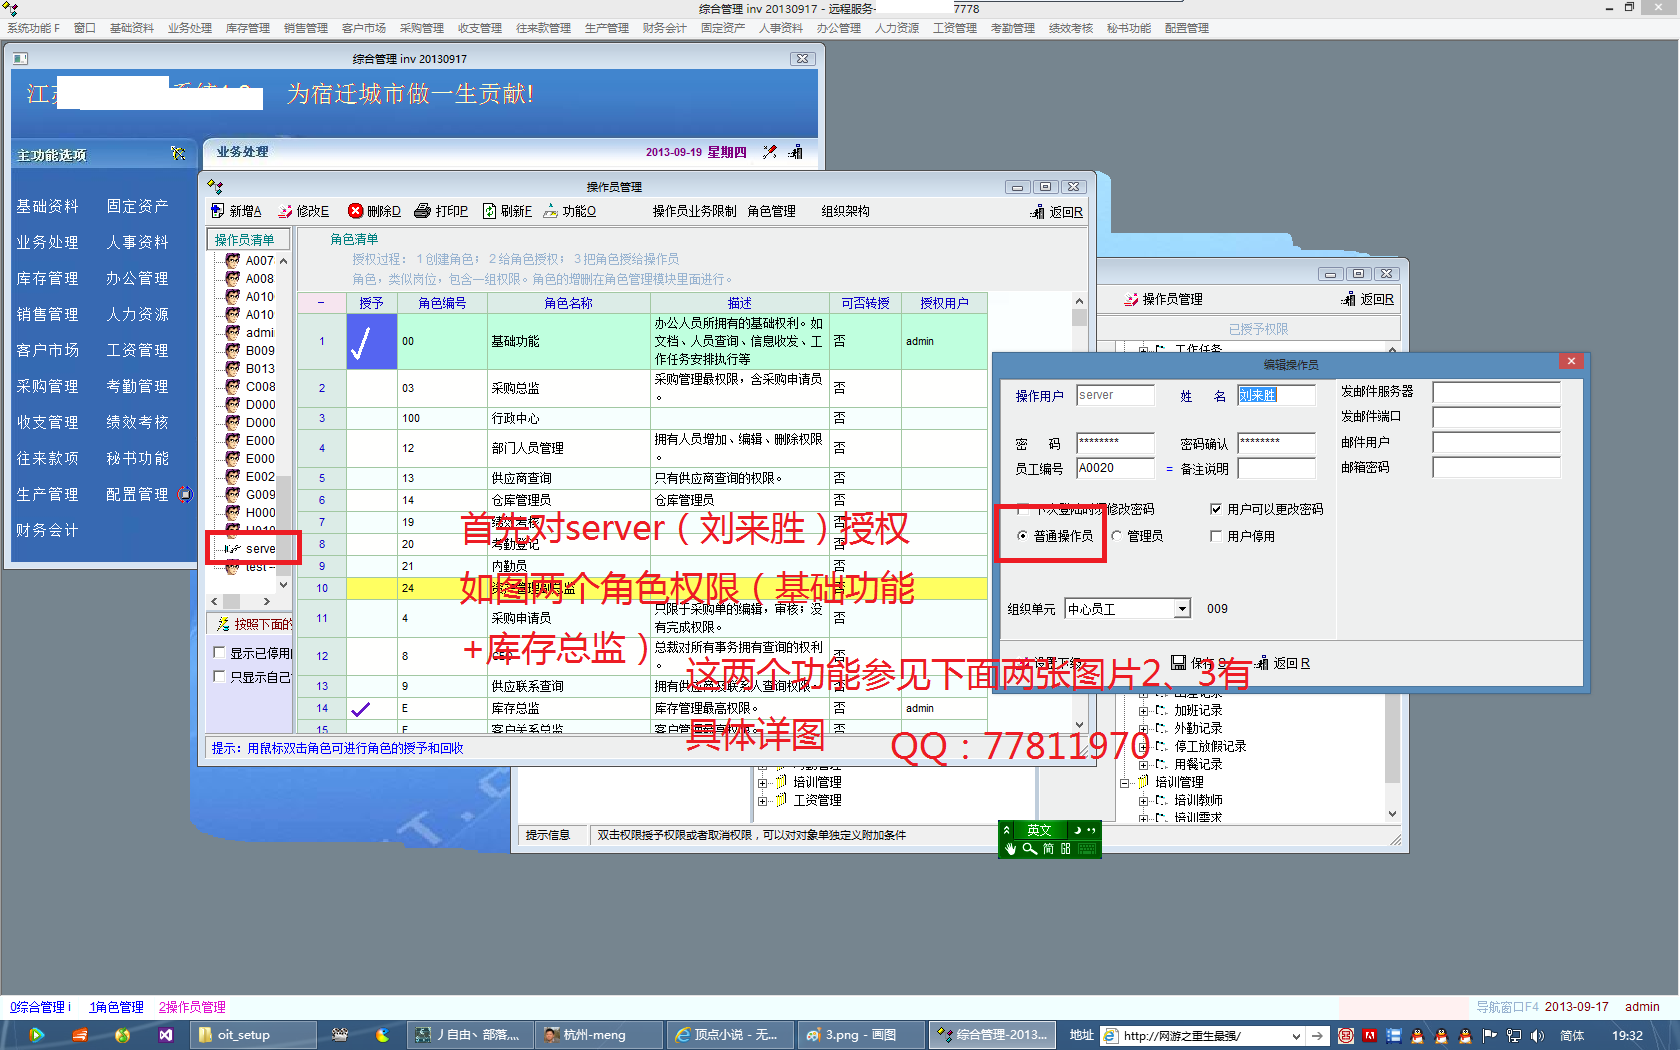Switch to the 2操作员管理 tab
The image size is (1680, 1050).
pyautogui.click(x=192, y=1007)
